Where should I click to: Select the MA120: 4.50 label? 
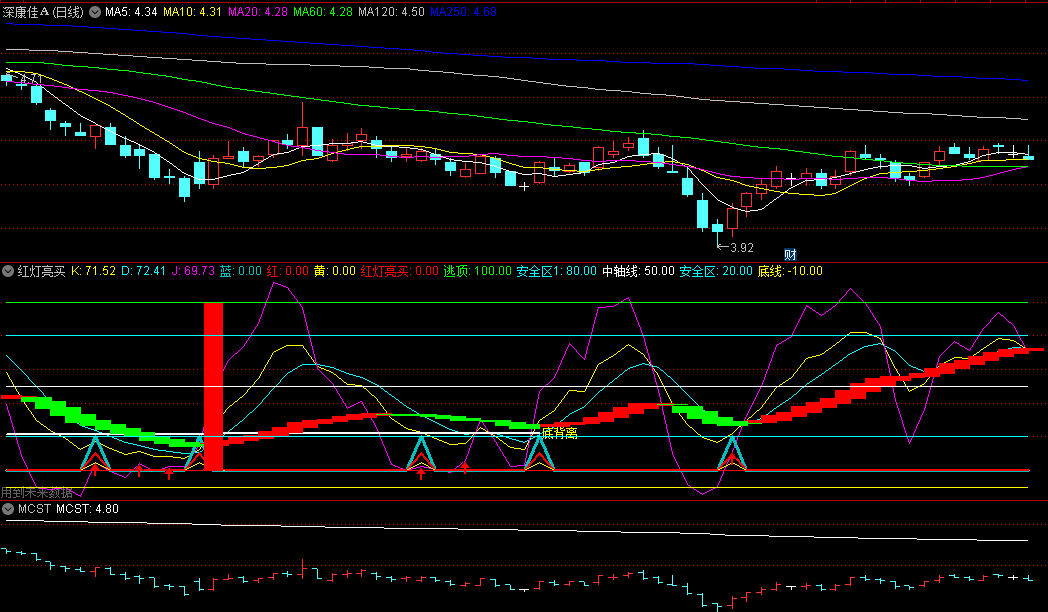392,12
